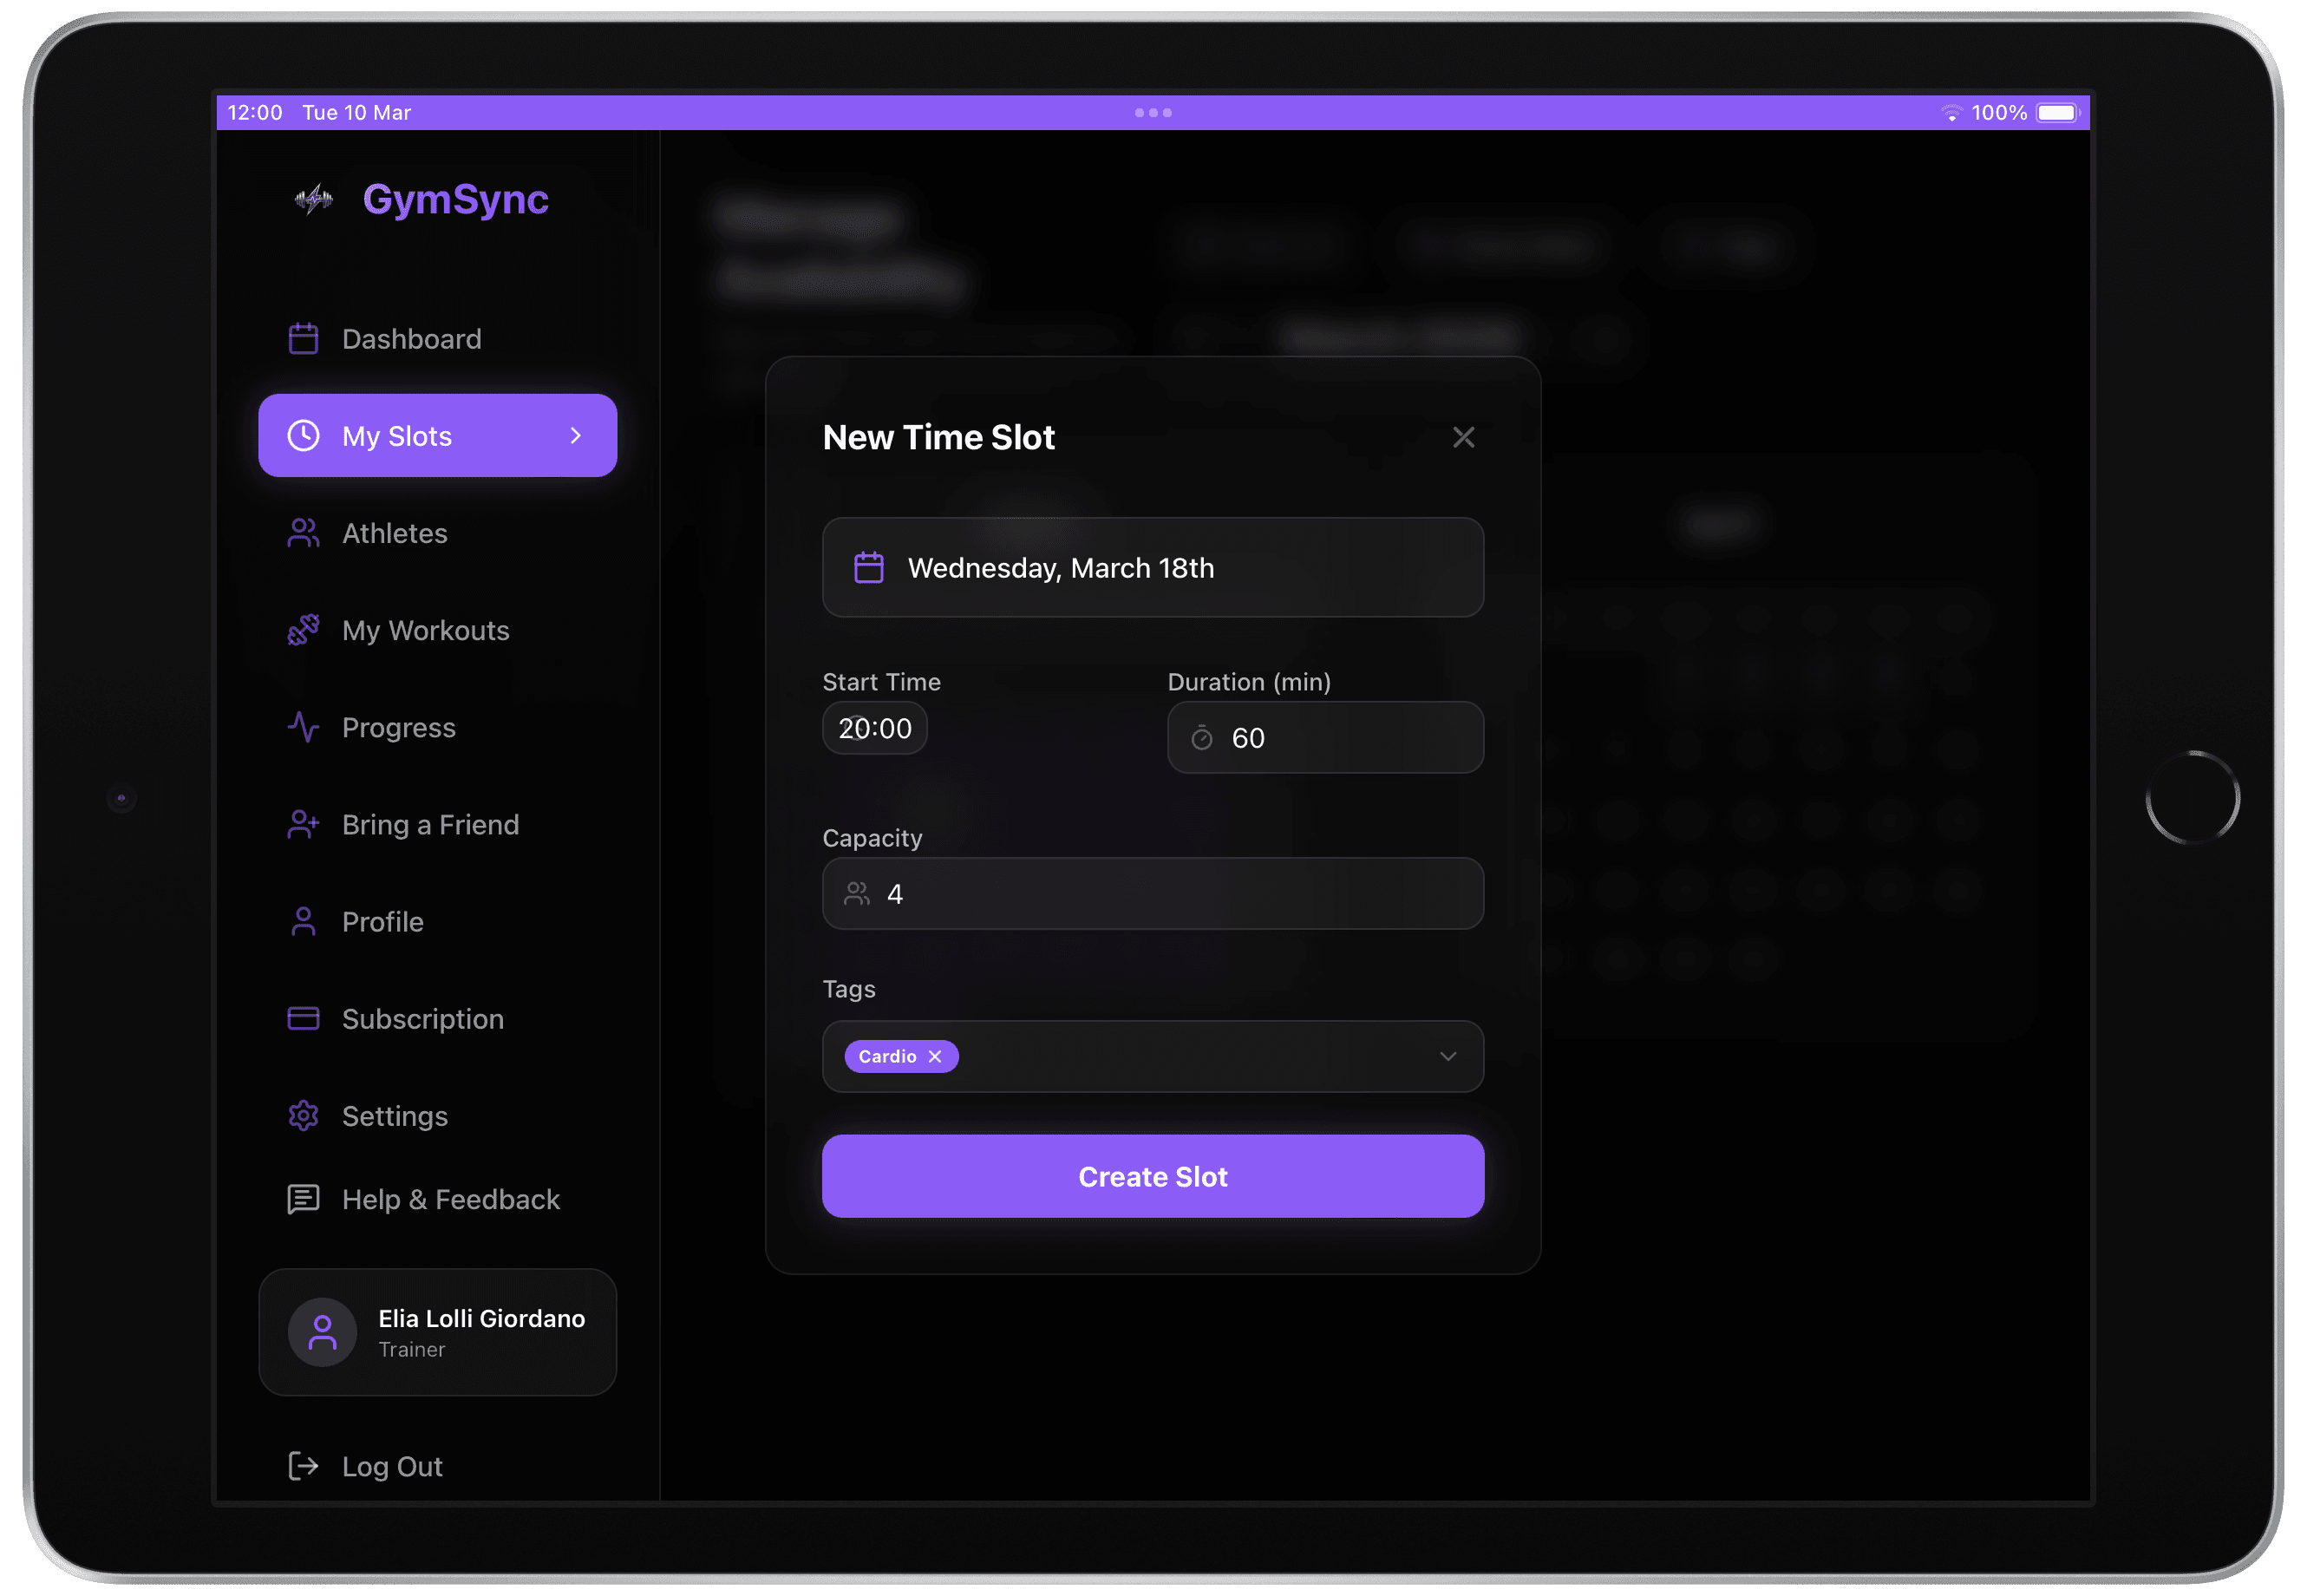This screenshot has height=1596, width=2307.
Task: Click the Help & Feedback chat icon
Action: 303,1199
